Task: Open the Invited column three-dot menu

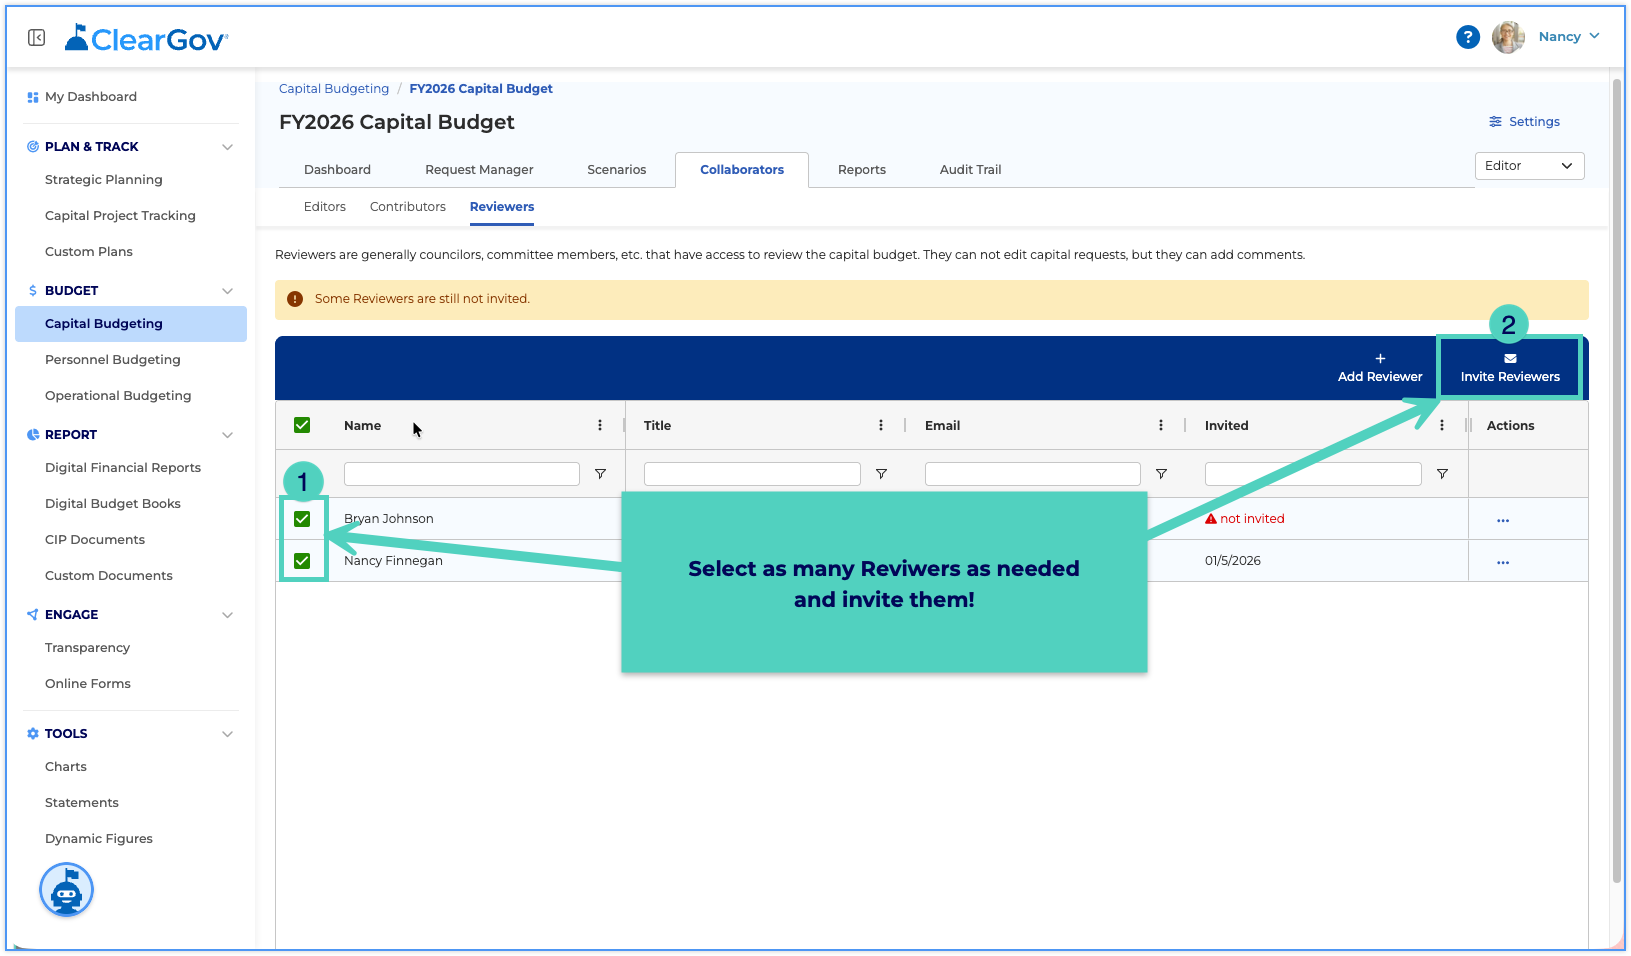Action: coord(1441,425)
